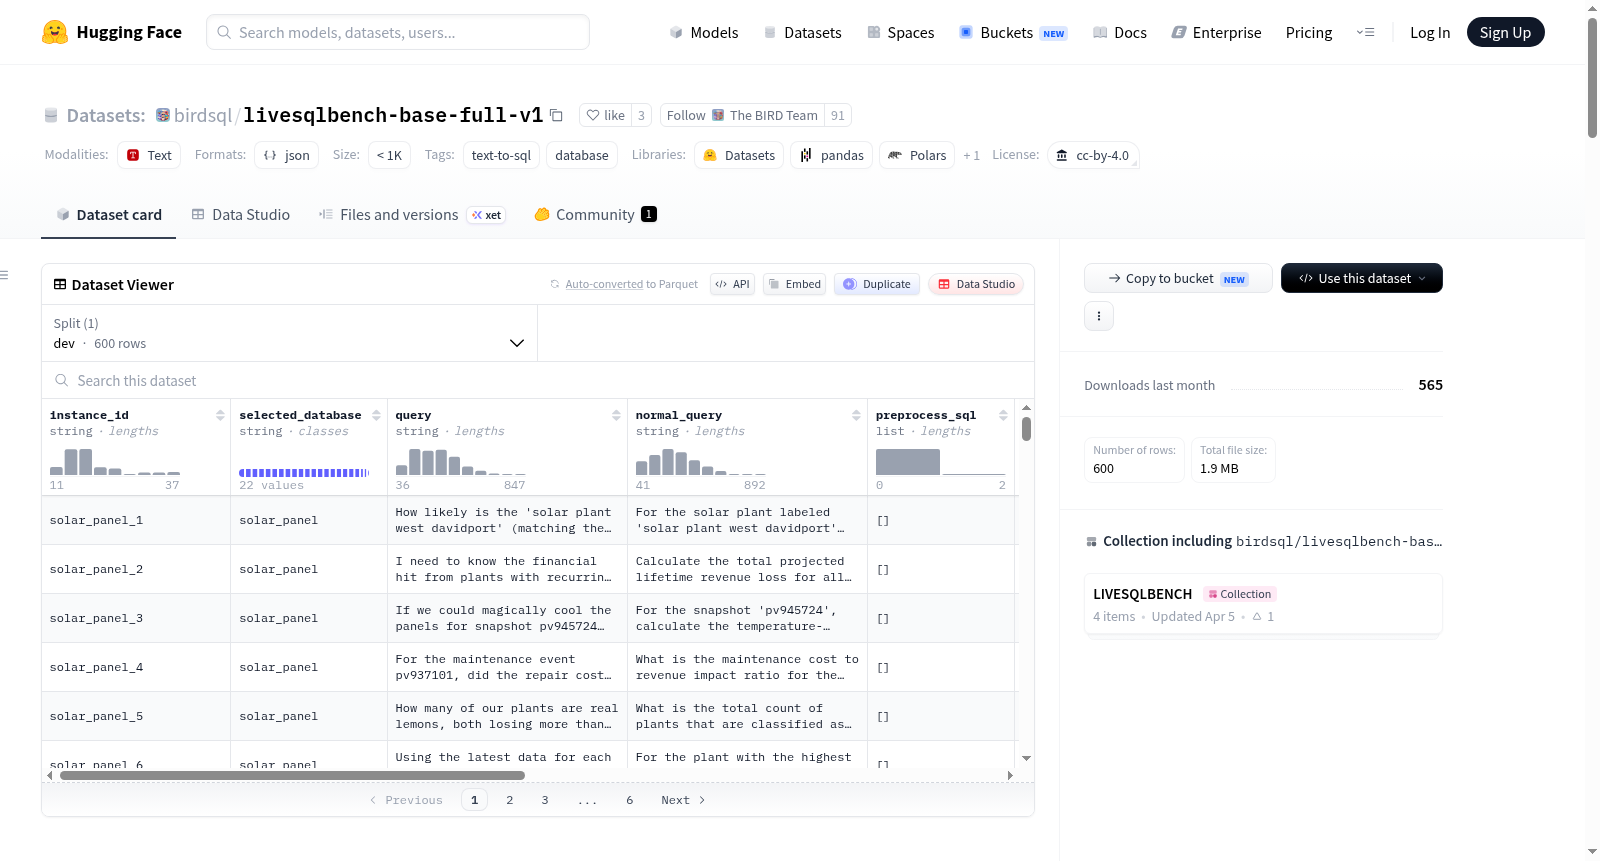Screen dimensions: 1600x861
Task: Click the Sign Up button
Action: [x=1505, y=32]
